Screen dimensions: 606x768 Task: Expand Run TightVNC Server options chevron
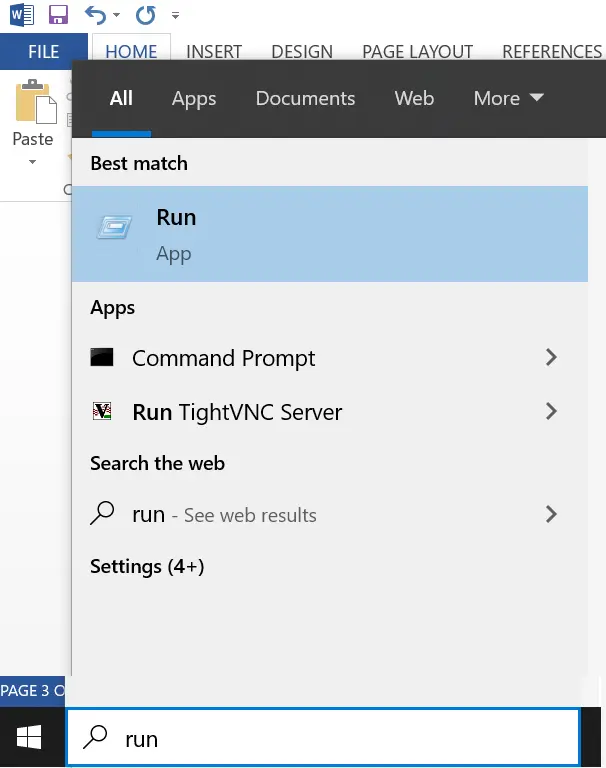point(551,411)
